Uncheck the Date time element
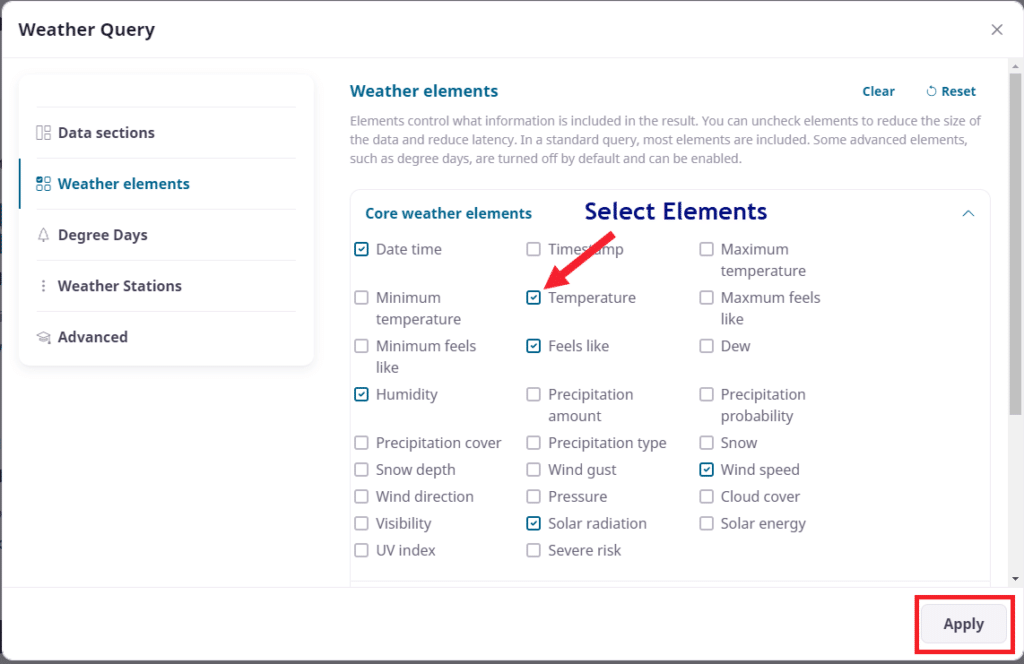This screenshot has width=1024, height=664. (361, 248)
